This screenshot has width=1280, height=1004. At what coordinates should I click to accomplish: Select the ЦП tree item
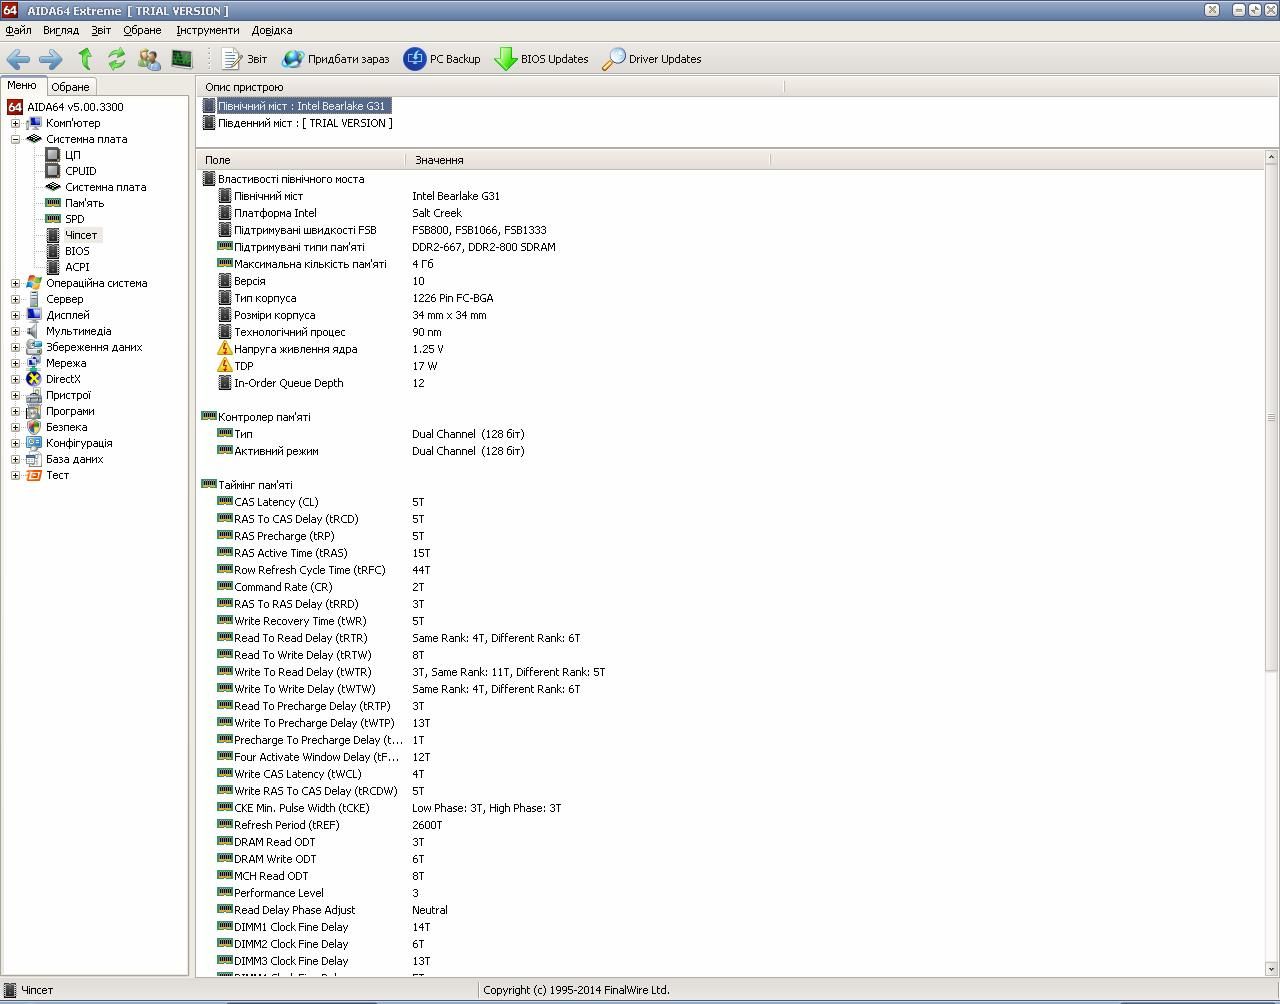pyautogui.click(x=72, y=155)
